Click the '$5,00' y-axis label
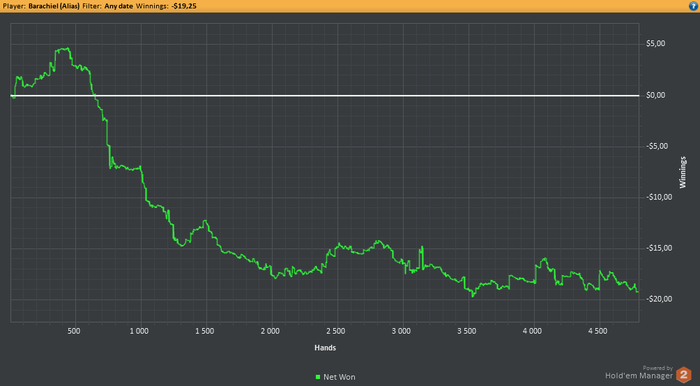 point(655,44)
